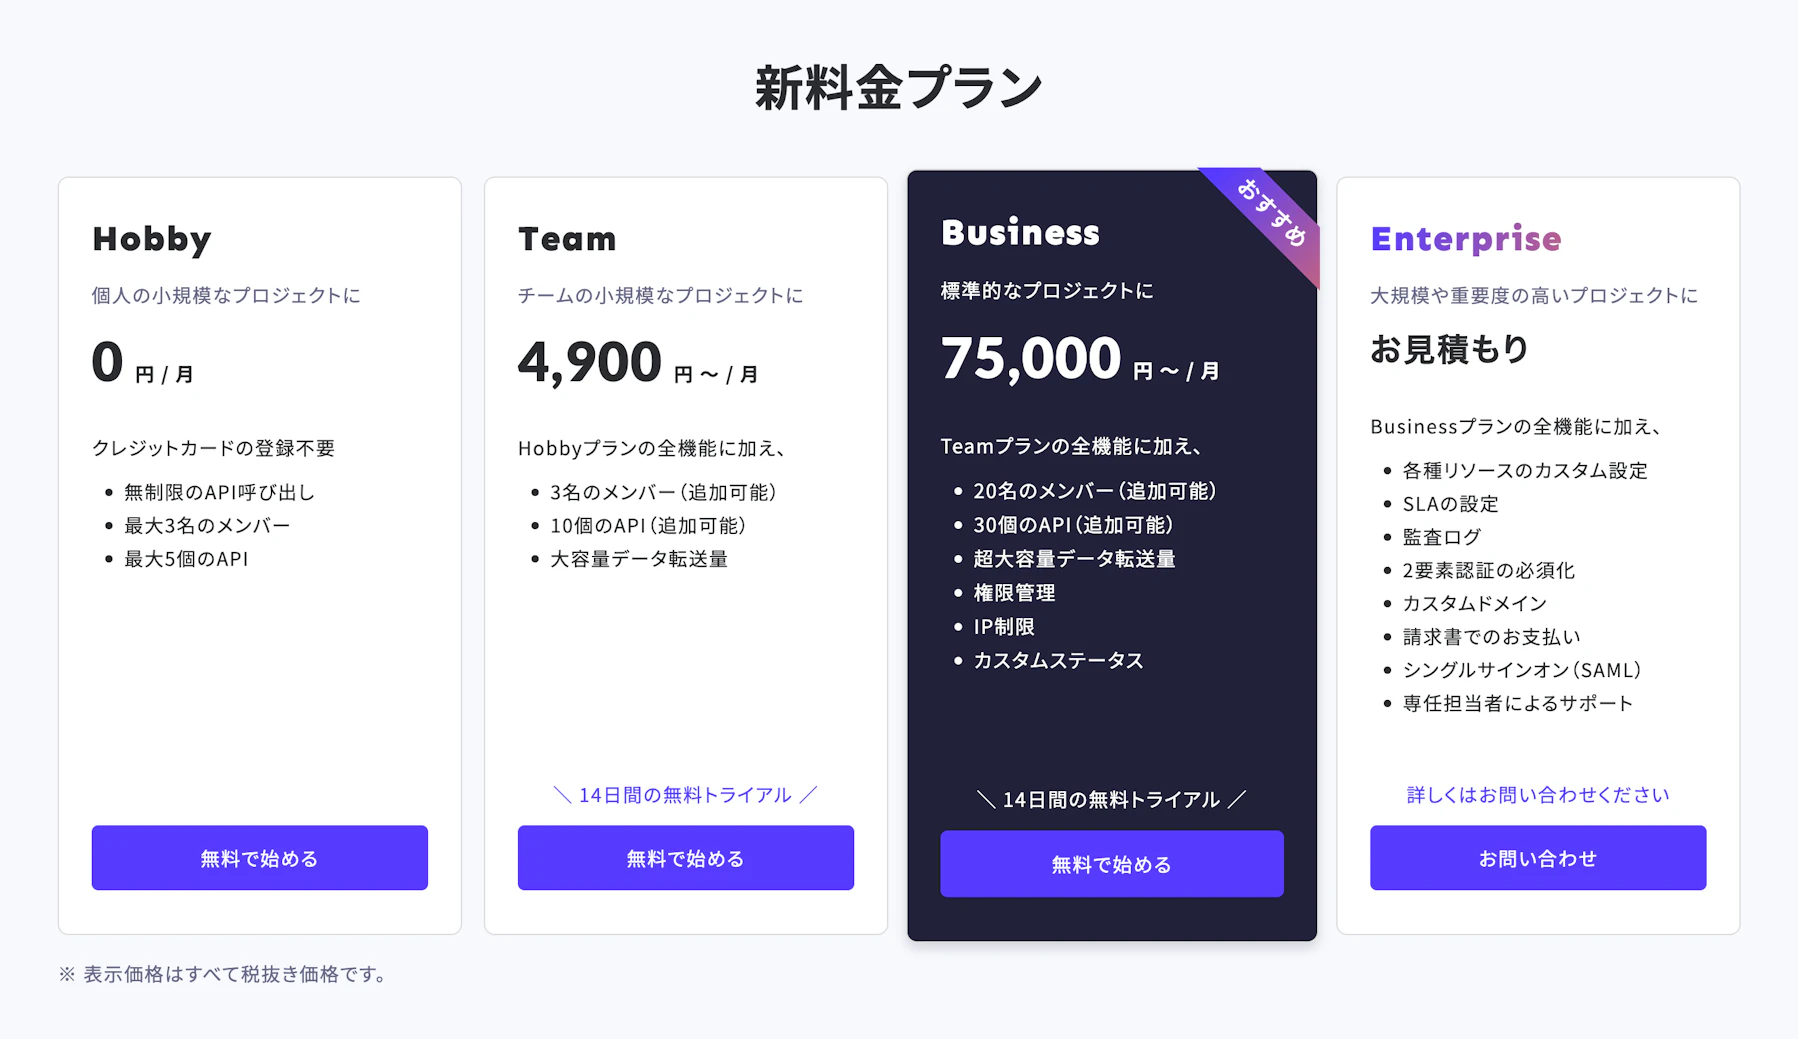1798x1039 pixels.
Task: Click the 75,000 price on Business card
Action: point(1031,358)
